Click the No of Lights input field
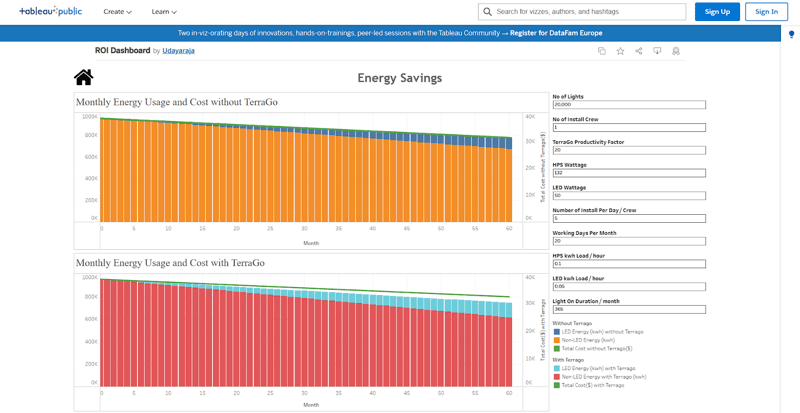Screen dimensions: 800x413 click(x=629, y=105)
